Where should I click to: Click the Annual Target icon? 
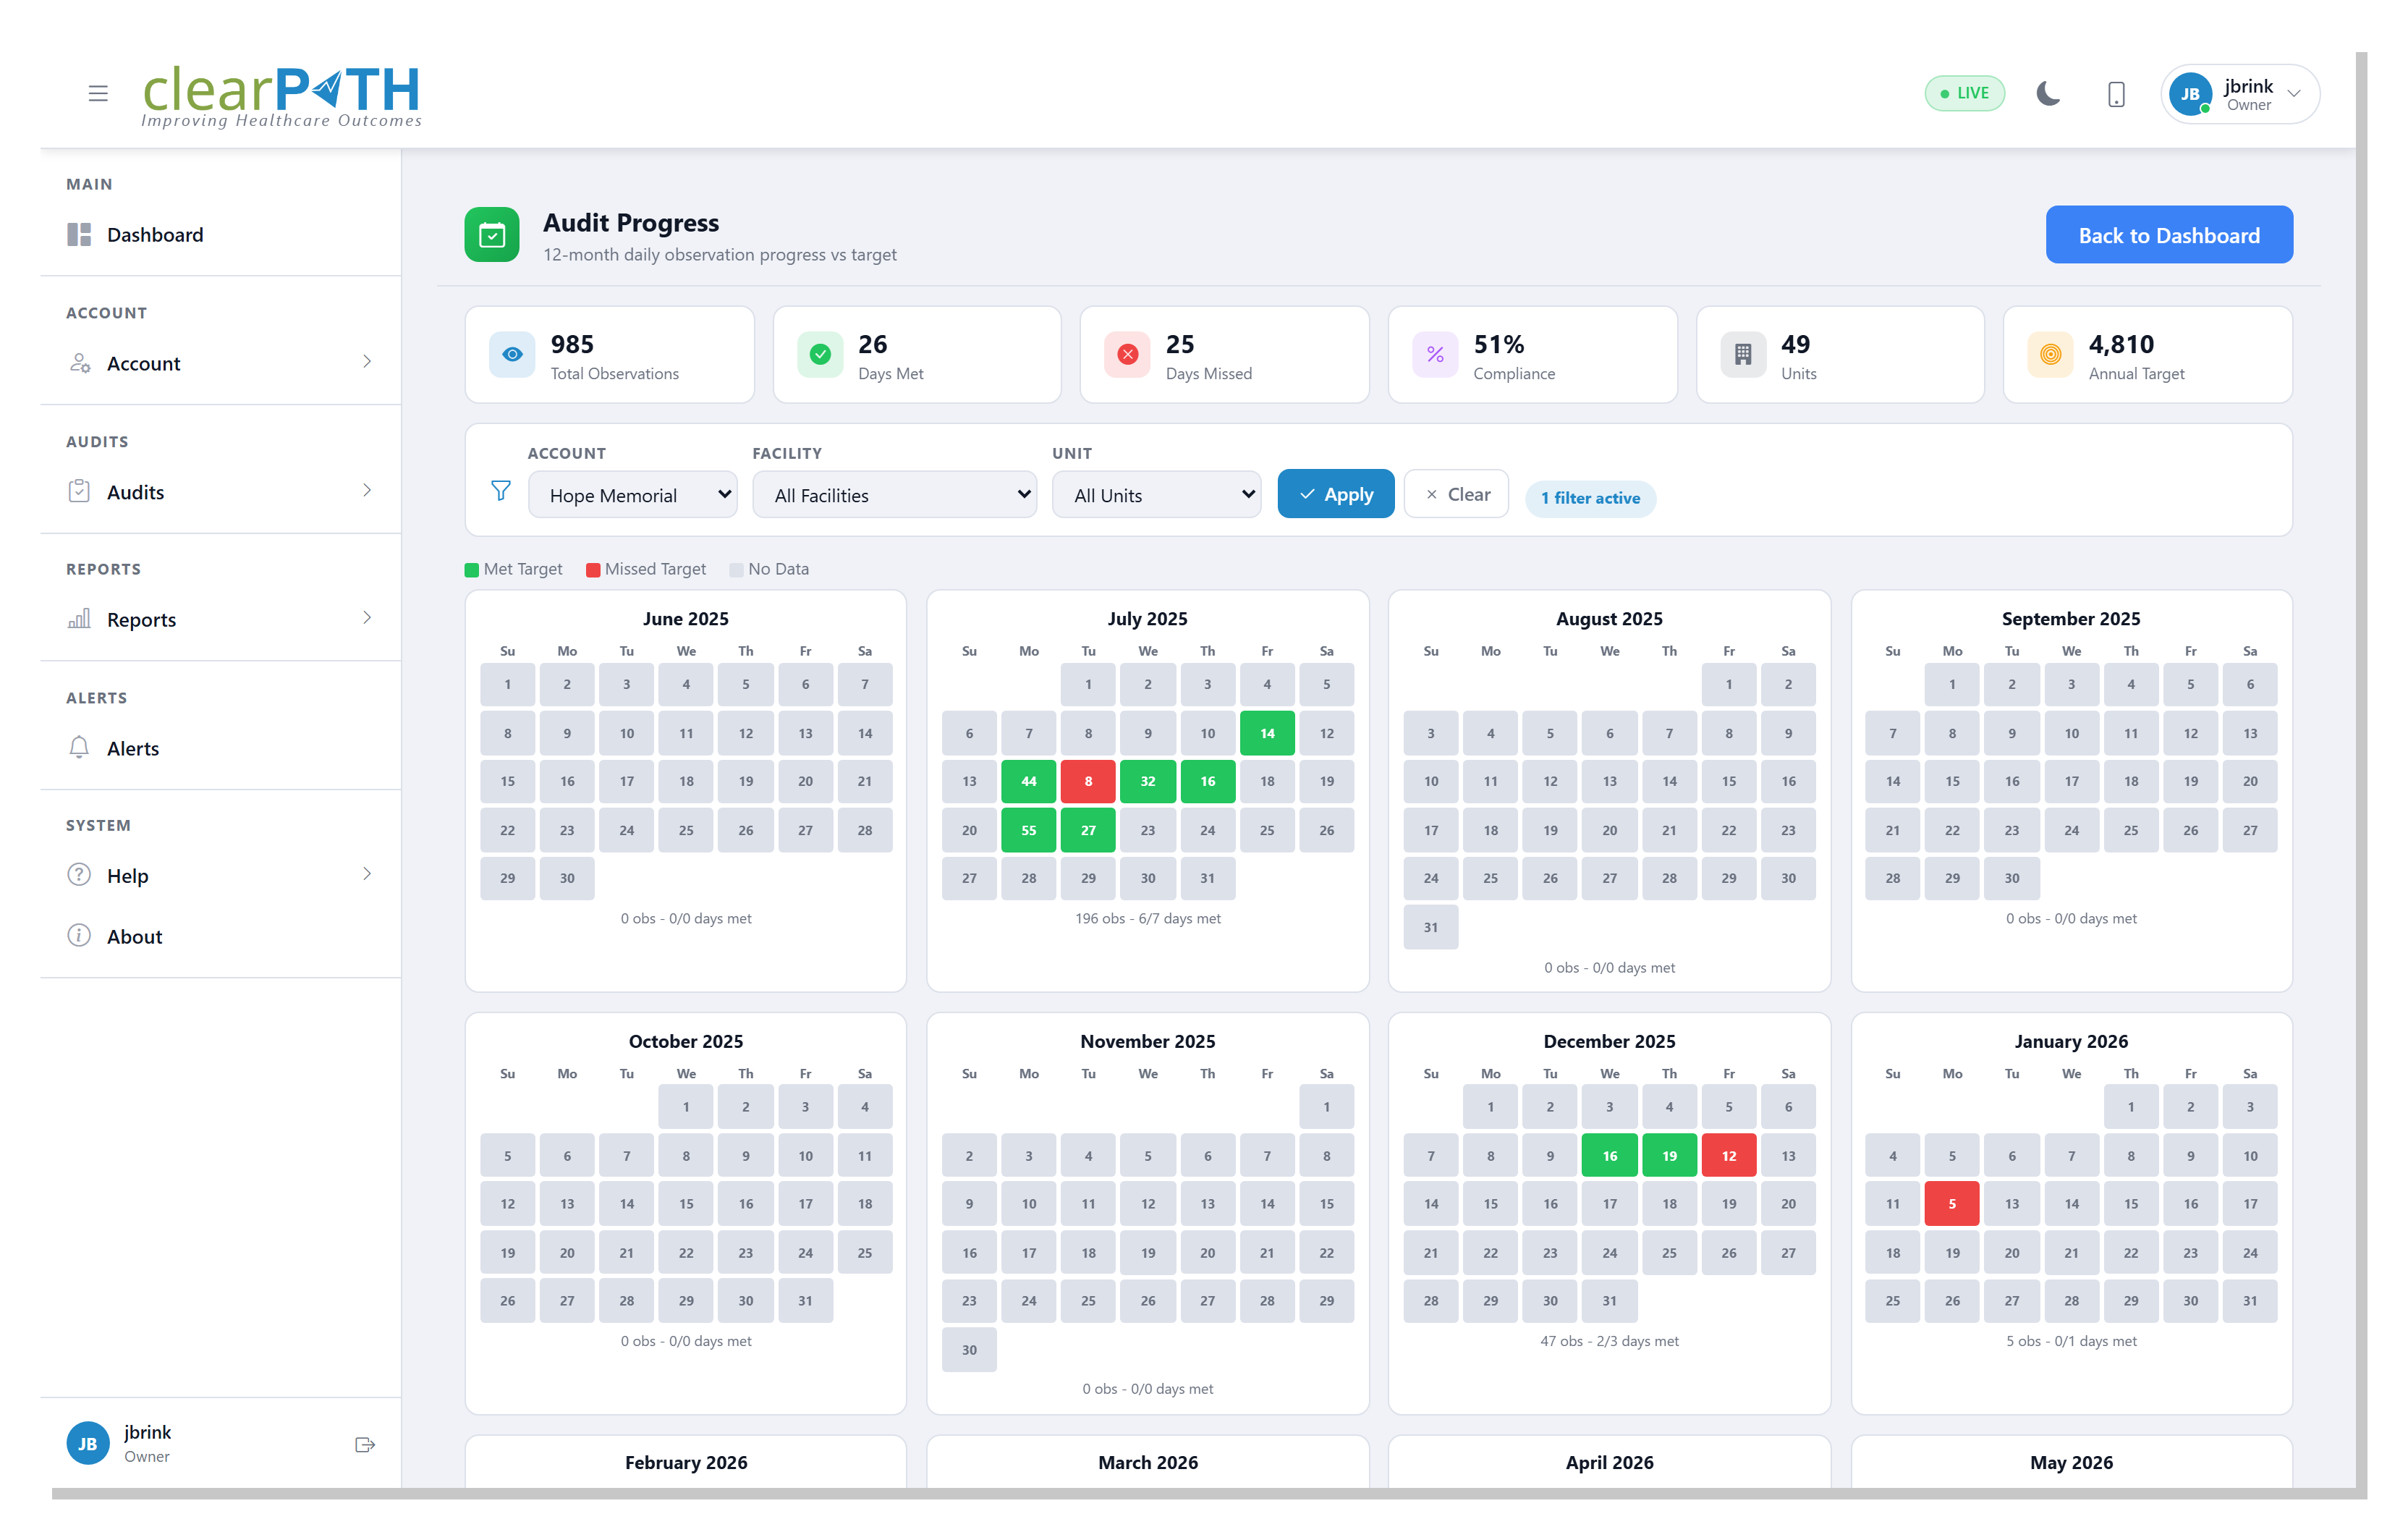[x=2050, y=355]
